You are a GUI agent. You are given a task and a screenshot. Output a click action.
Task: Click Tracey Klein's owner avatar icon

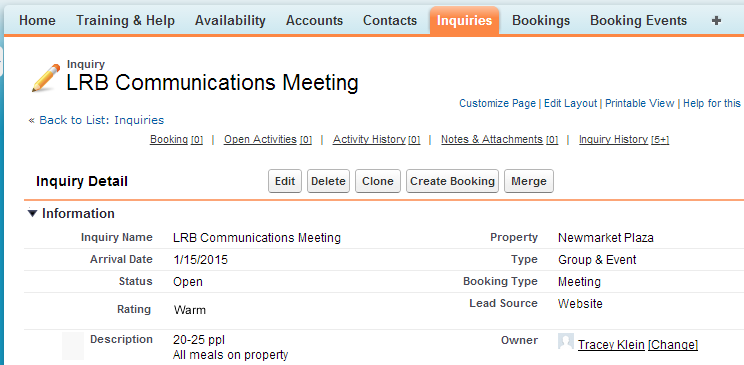point(566,341)
